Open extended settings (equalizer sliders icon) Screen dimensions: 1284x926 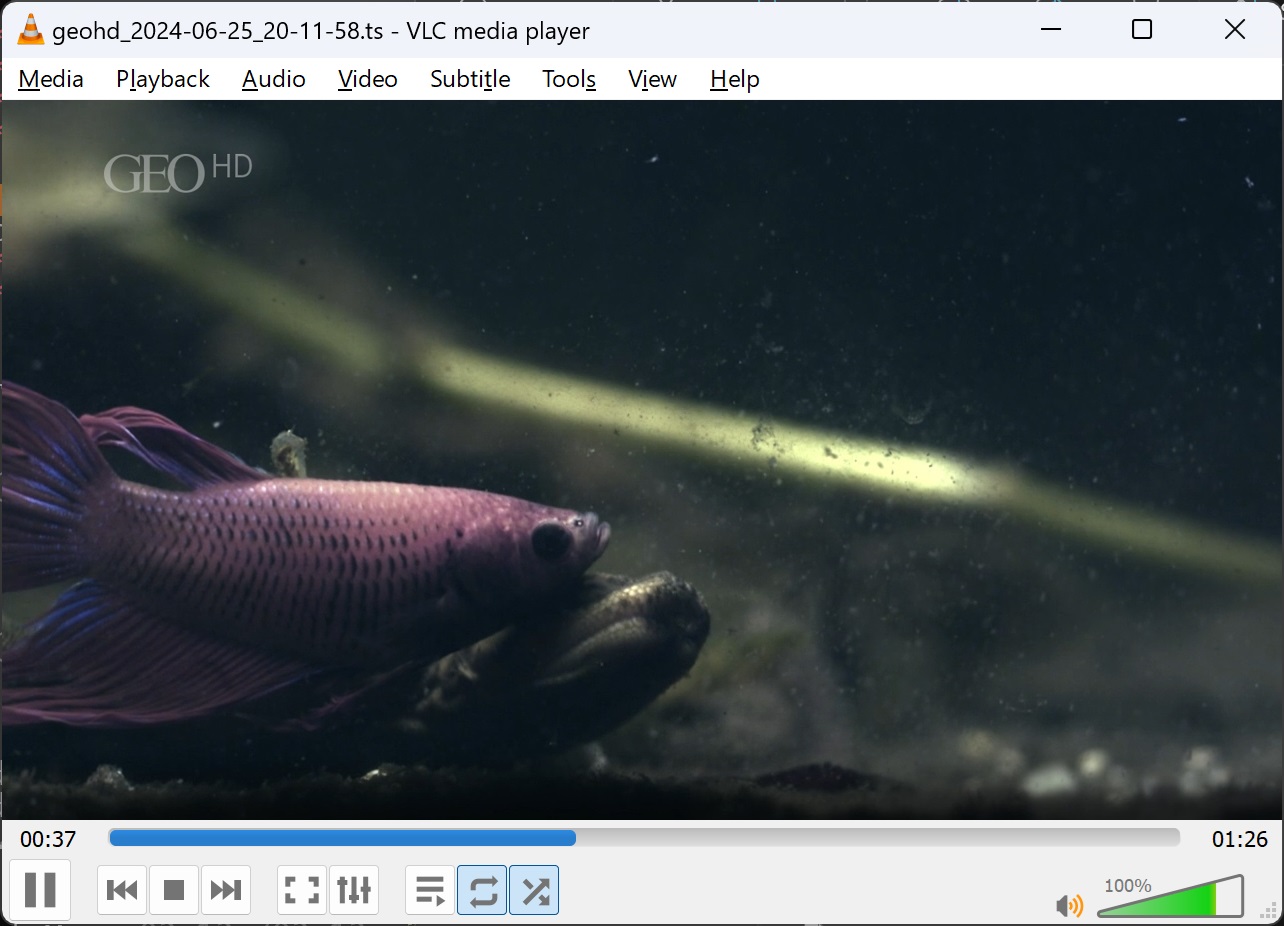(354, 889)
